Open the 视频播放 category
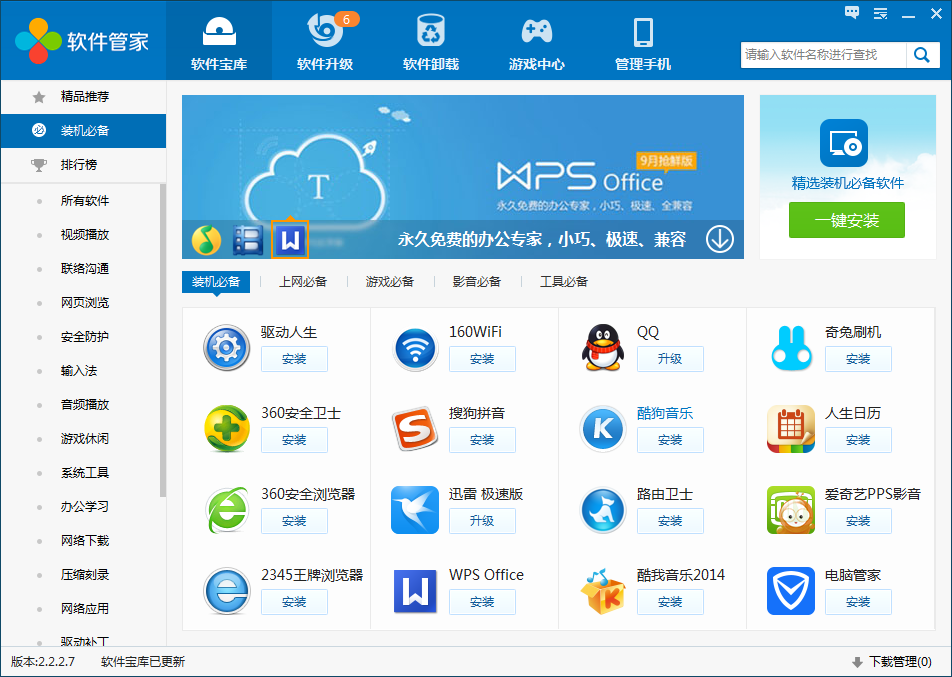The height and width of the screenshot is (677, 952). [x=84, y=234]
